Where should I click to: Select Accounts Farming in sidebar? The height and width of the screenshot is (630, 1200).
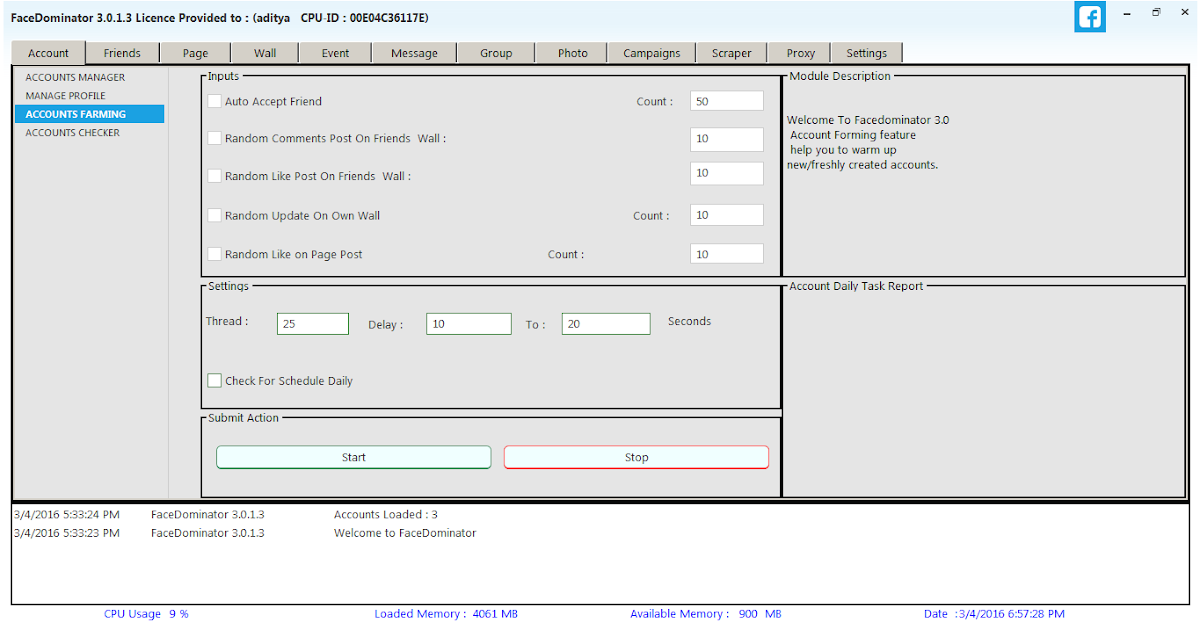coord(89,114)
